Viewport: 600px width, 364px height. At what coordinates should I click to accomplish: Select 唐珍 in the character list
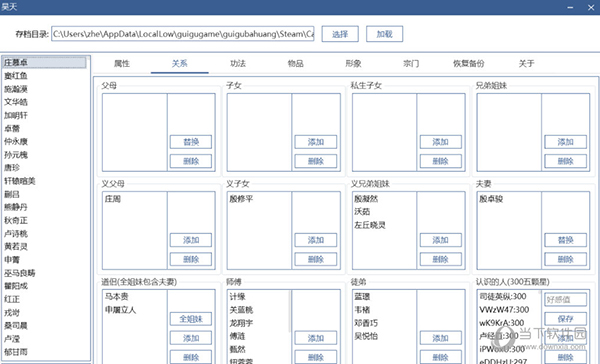[12, 168]
